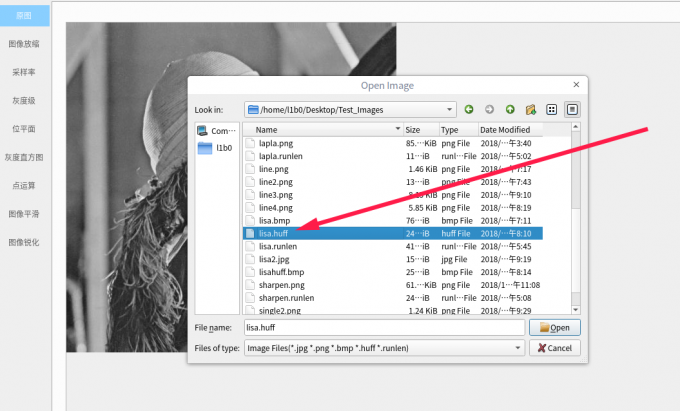Sort files by the Name column header

[323, 130]
